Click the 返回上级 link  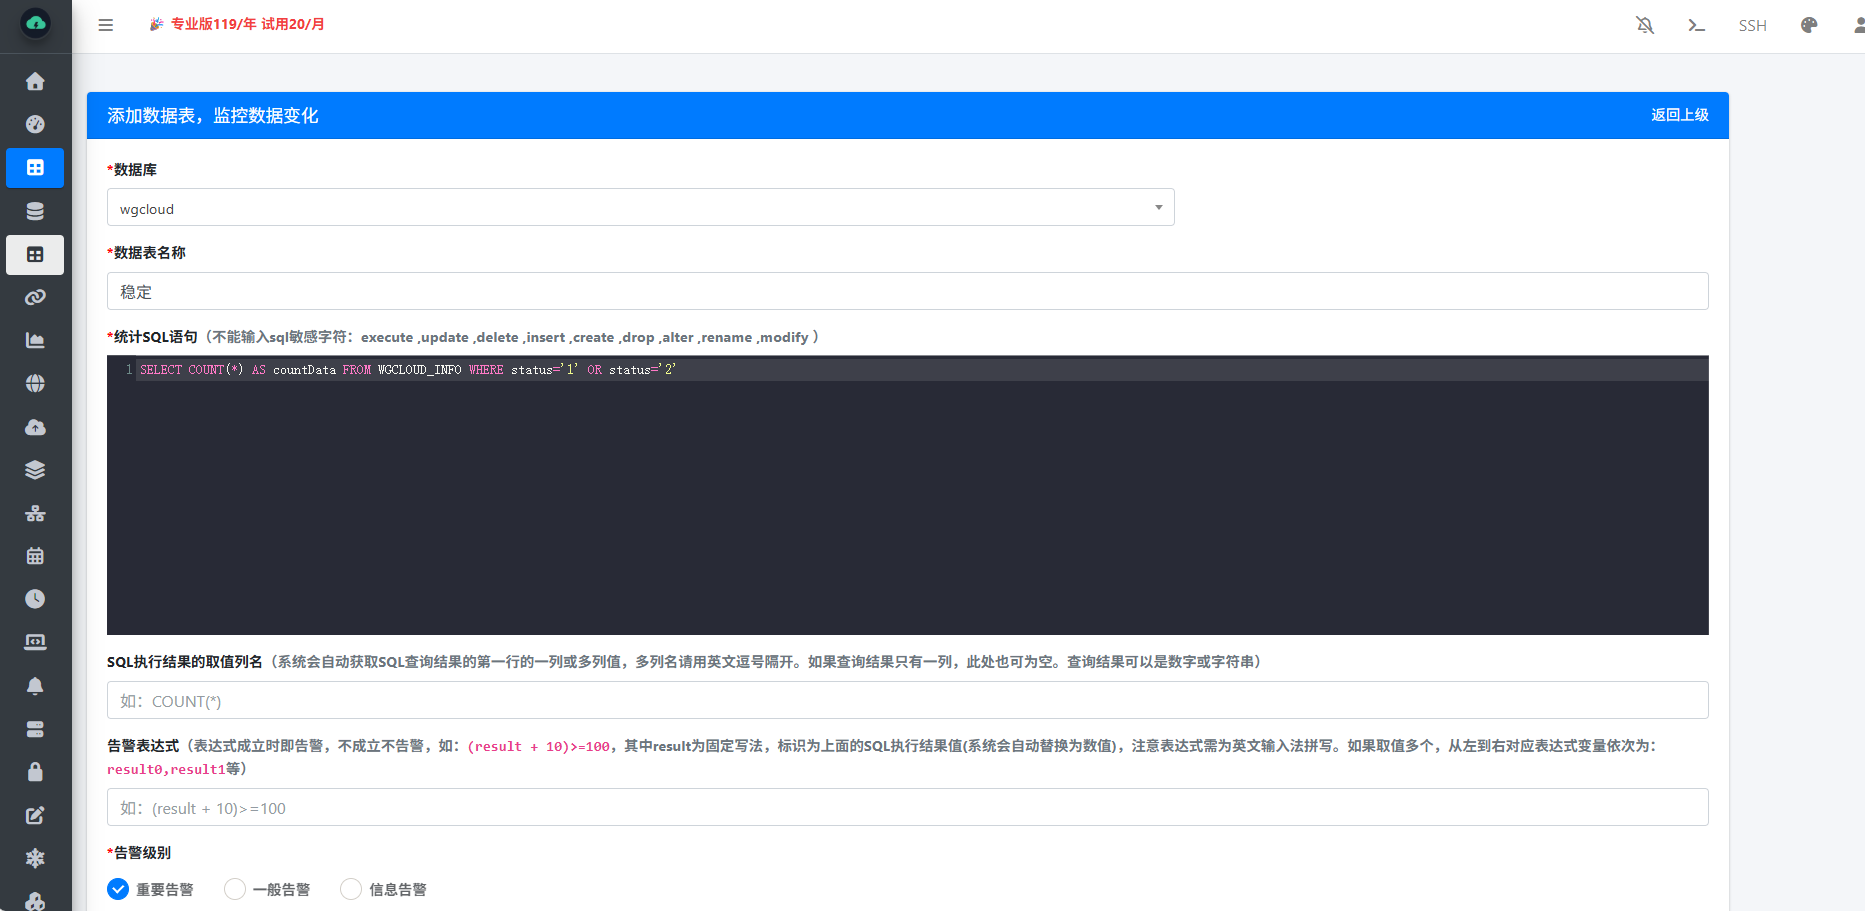(x=1679, y=115)
